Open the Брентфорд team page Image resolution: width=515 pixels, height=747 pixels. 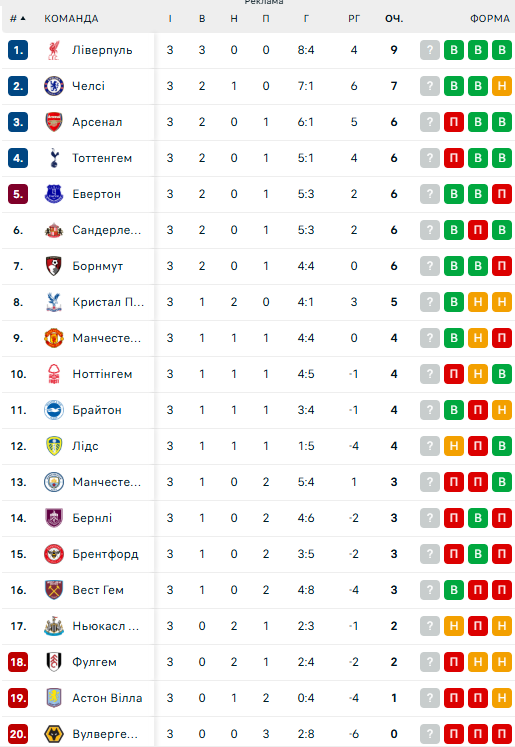[x=105, y=554]
